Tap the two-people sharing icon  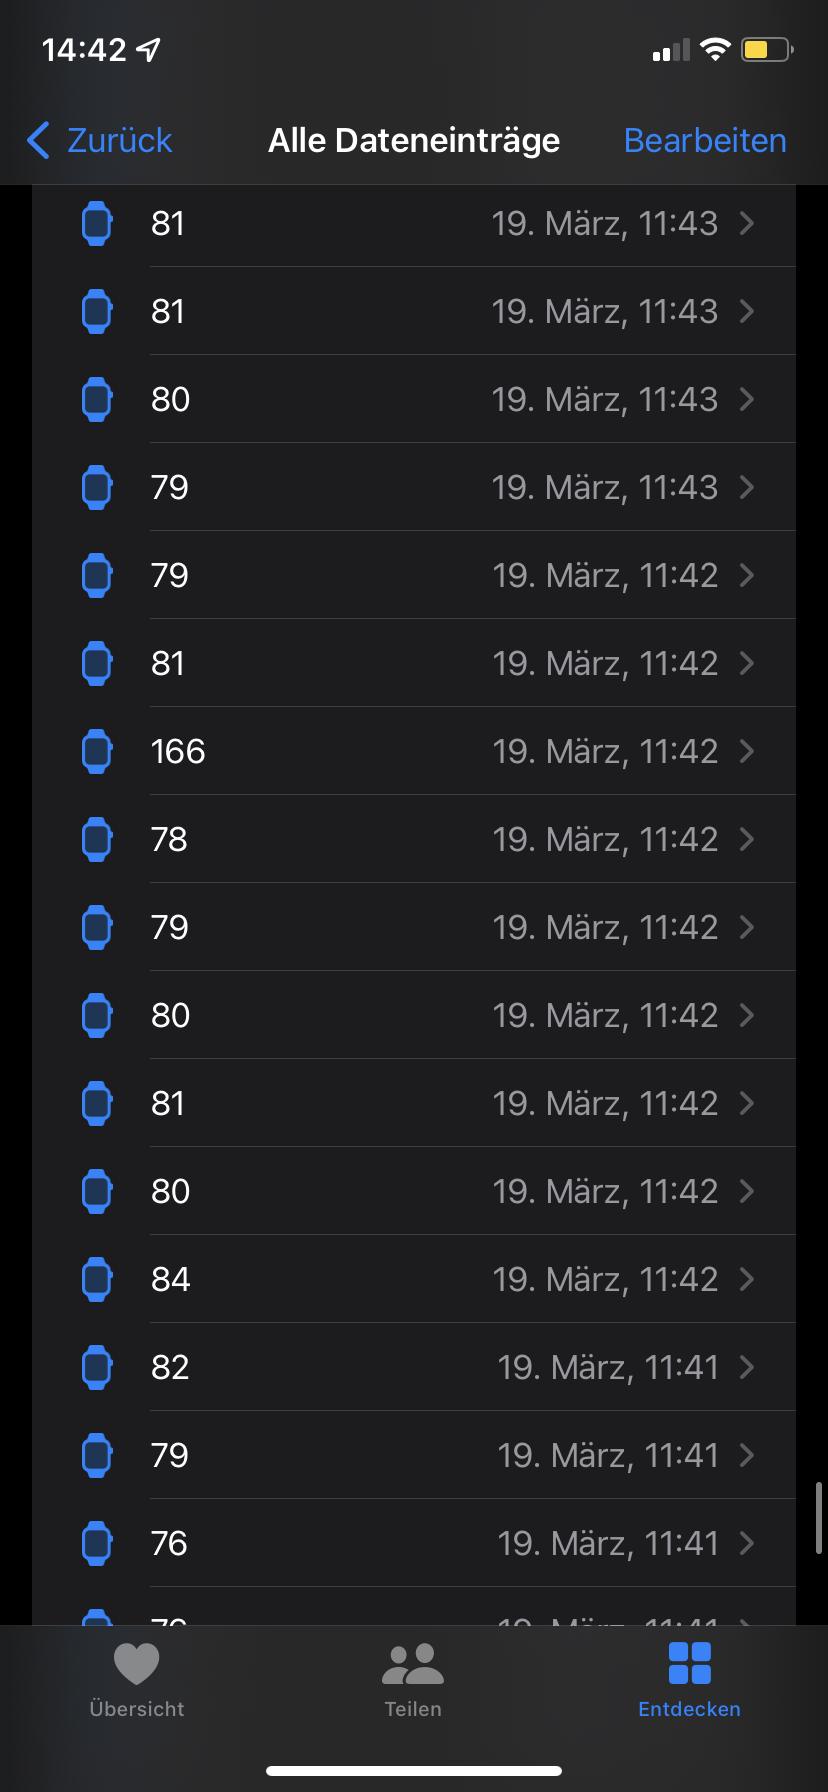413,1665
